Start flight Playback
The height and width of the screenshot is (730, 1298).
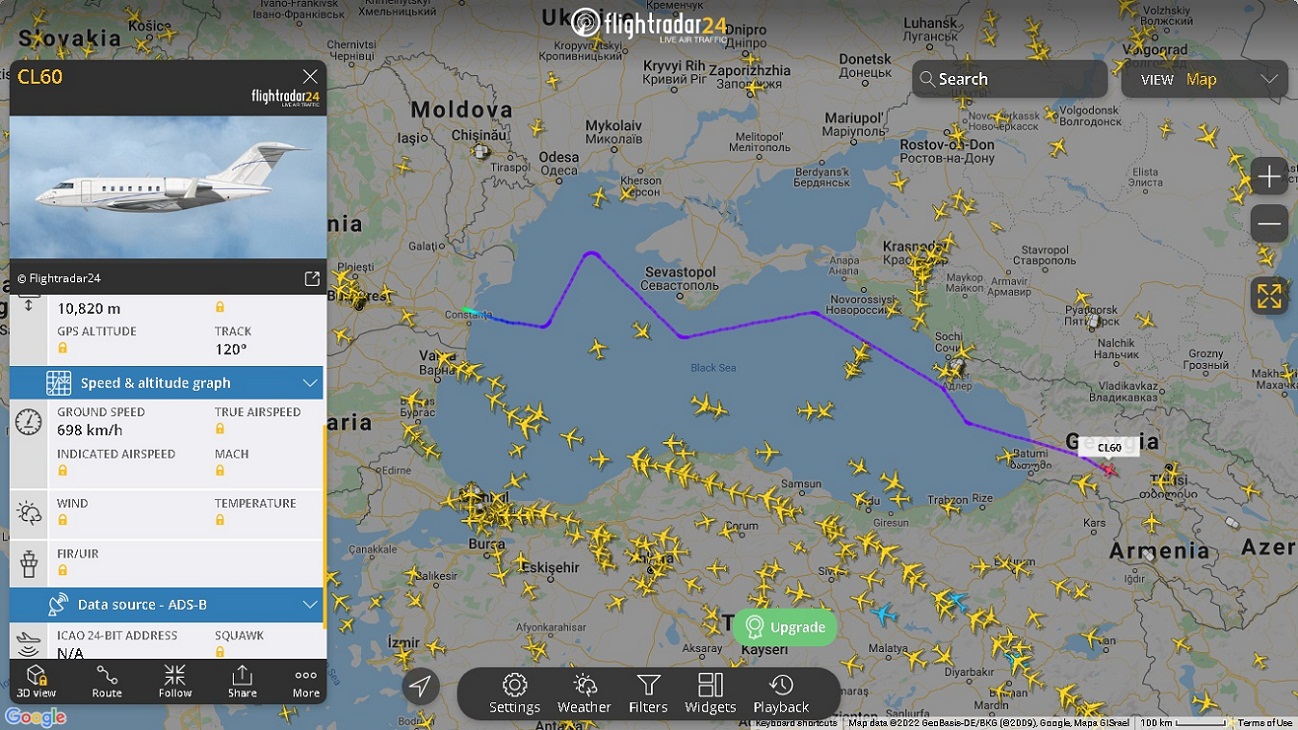pos(781,693)
